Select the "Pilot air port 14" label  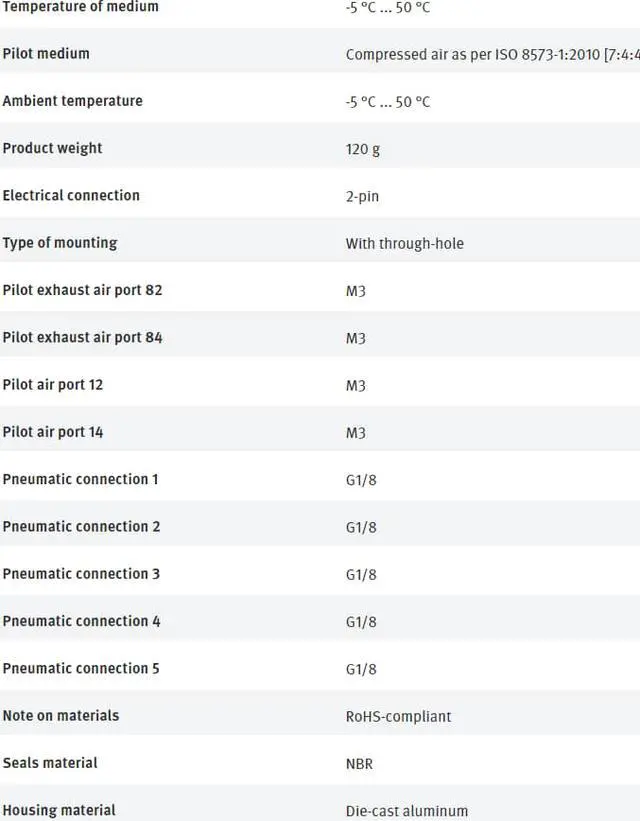(x=53, y=432)
